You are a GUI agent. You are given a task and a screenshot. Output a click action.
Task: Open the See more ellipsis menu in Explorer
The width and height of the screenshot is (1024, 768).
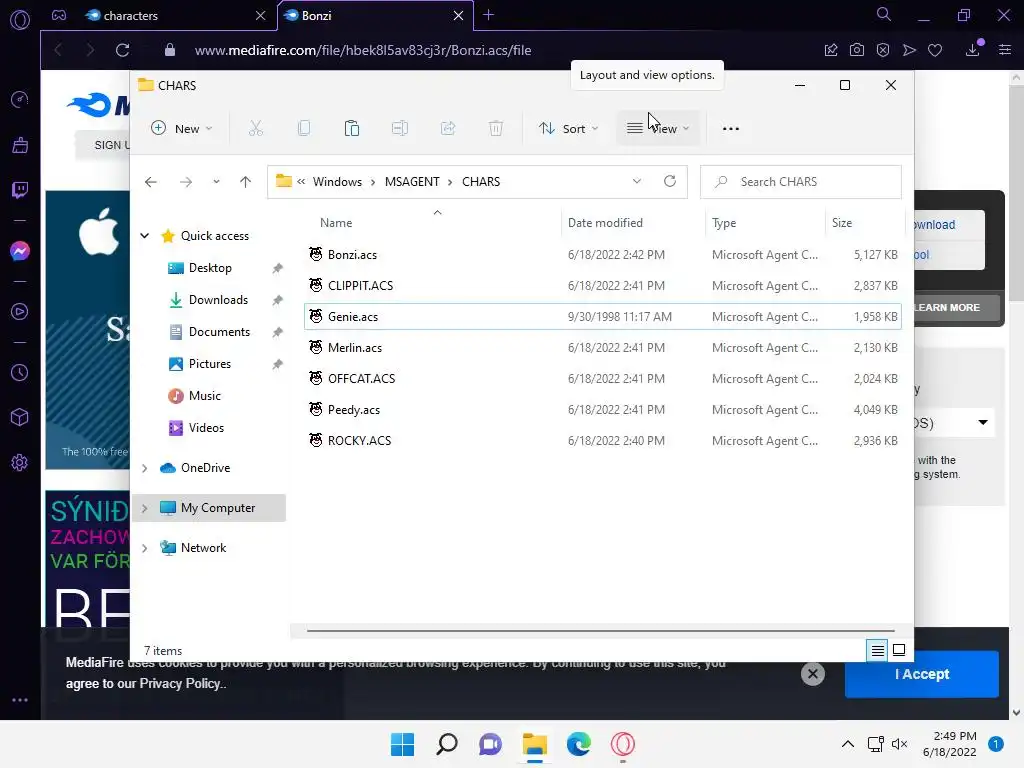click(x=731, y=129)
